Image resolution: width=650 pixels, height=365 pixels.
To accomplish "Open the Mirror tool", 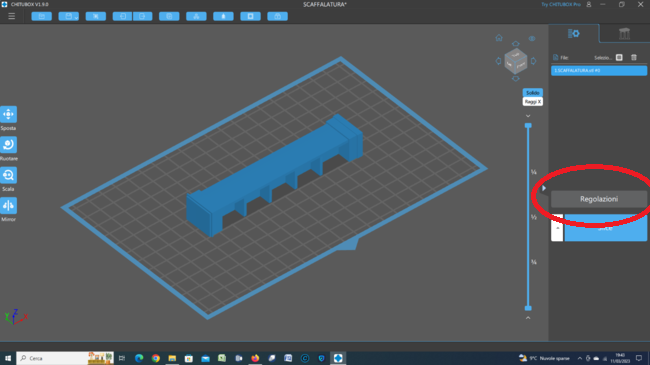I will click(x=8, y=205).
